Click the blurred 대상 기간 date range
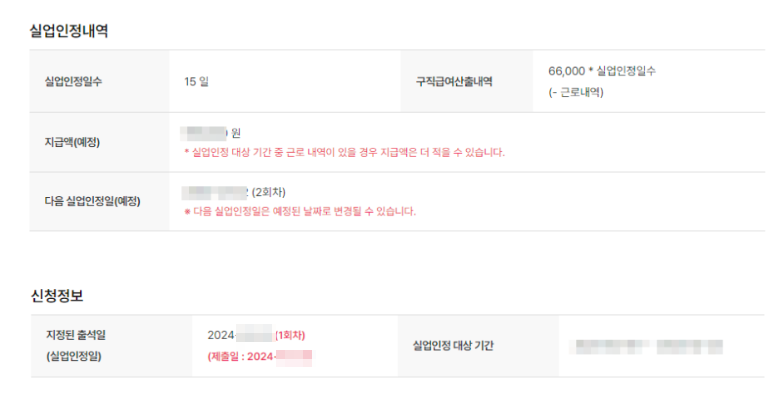The image size is (783, 395). coord(649,347)
